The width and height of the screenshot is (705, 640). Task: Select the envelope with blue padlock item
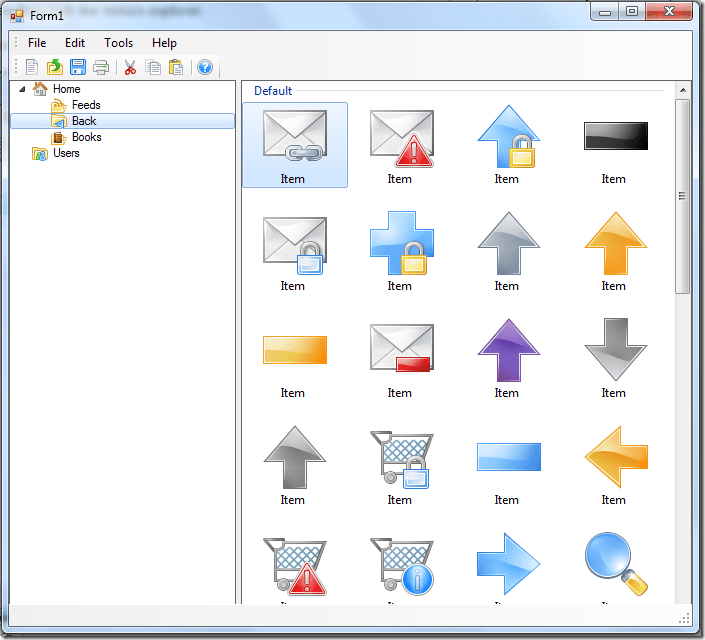coord(295,254)
